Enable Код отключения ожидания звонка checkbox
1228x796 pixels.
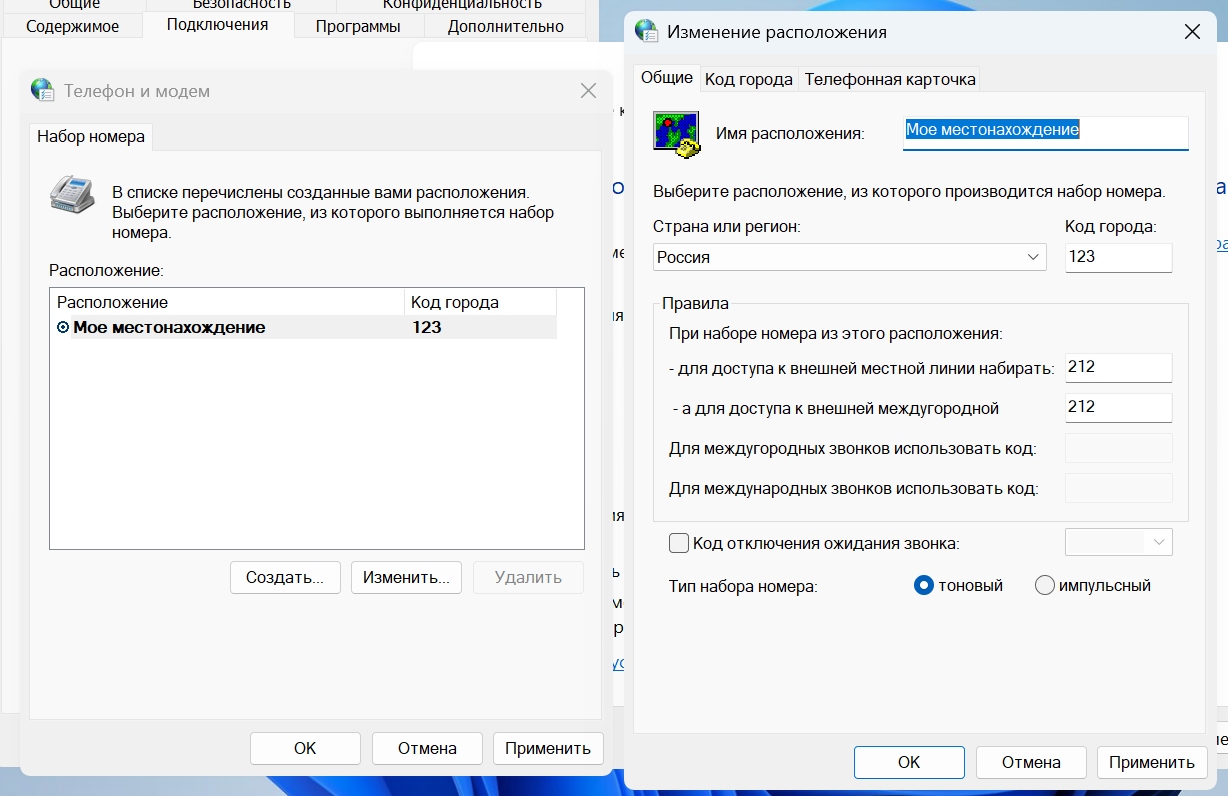[x=679, y=543]
